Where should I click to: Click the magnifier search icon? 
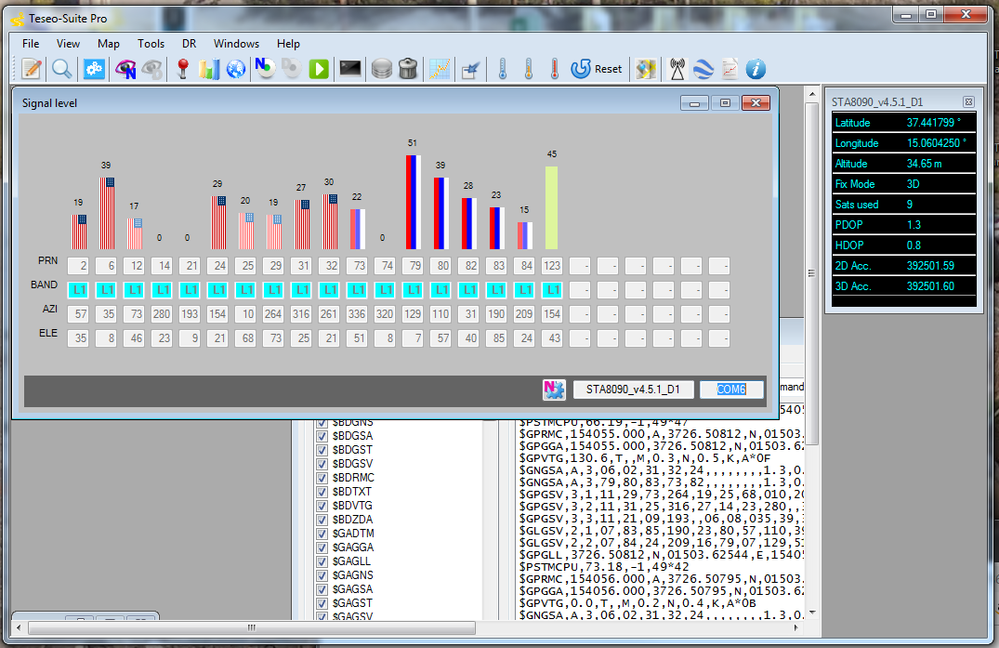click(62, 69)
